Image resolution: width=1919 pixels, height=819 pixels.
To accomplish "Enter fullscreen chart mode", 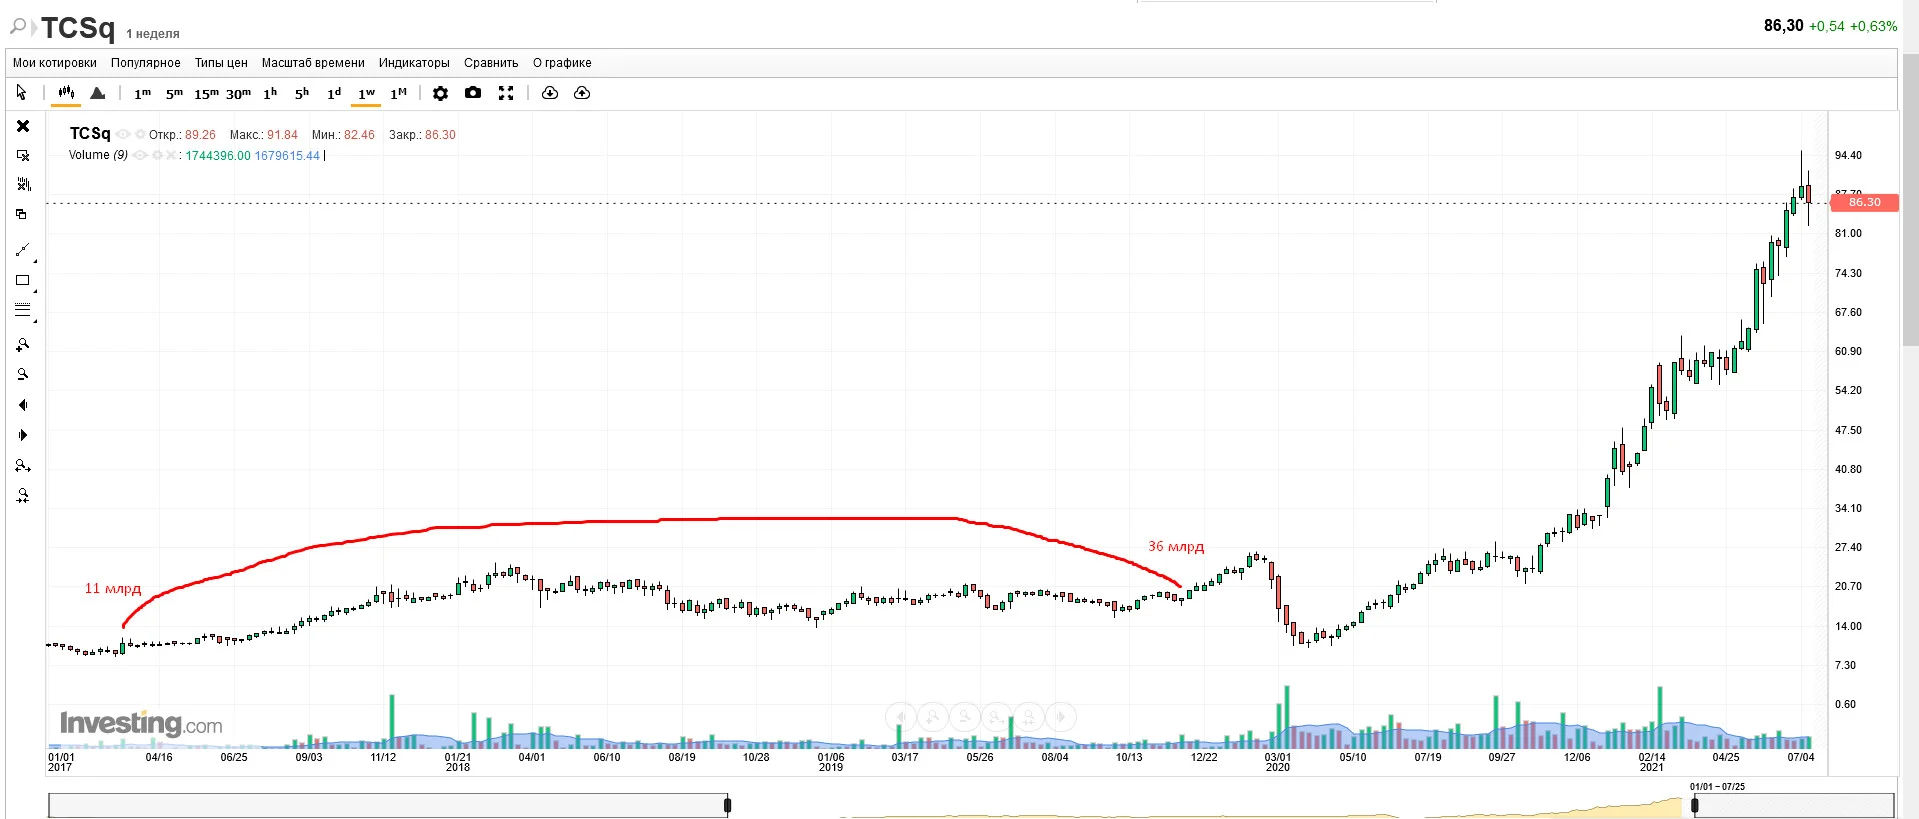I will (x=506, y=93).
